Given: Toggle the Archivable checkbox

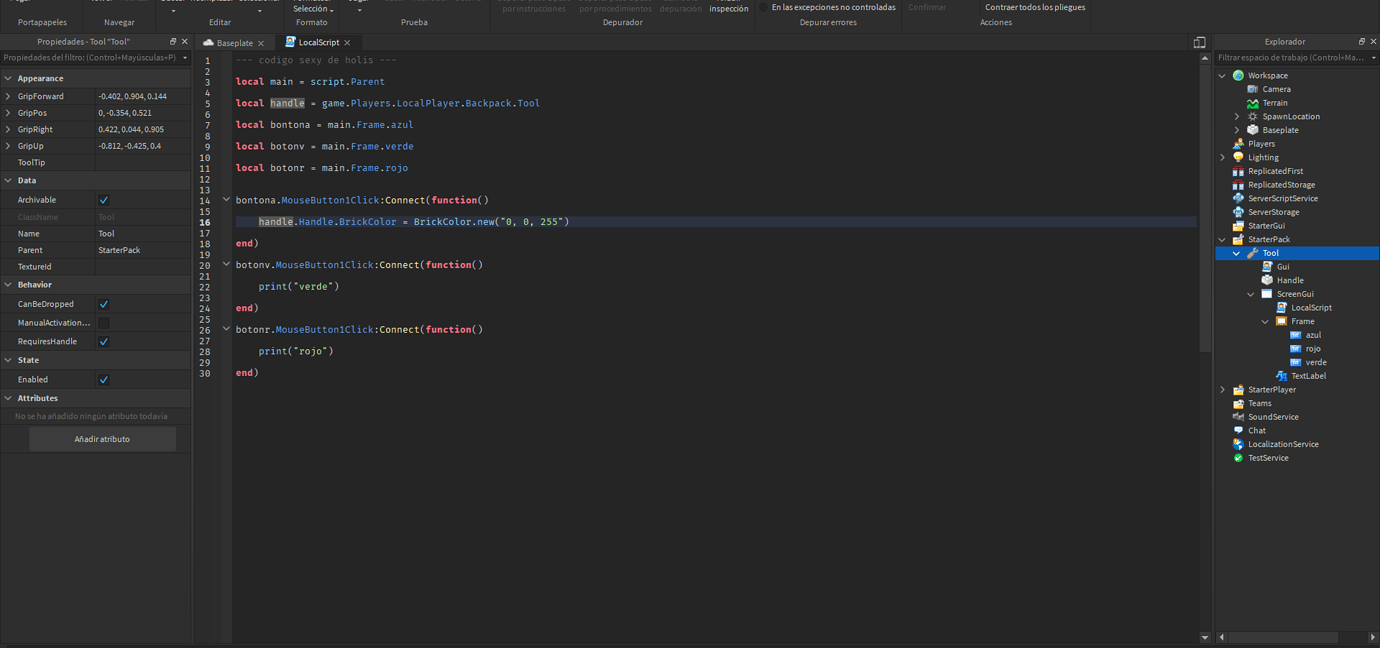Looking at the screenshot, I should 104,200.
